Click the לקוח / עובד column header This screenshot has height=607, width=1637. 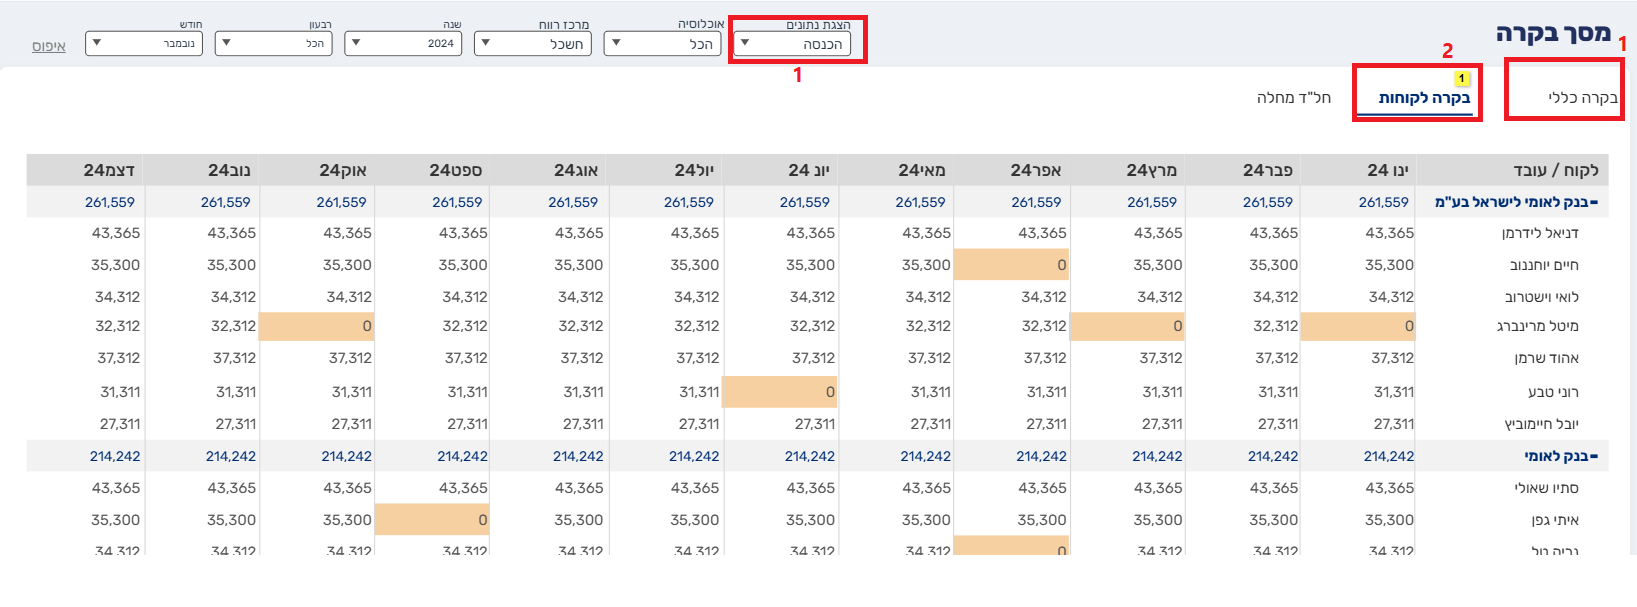pyautogui.click(x=1555, y=170)
